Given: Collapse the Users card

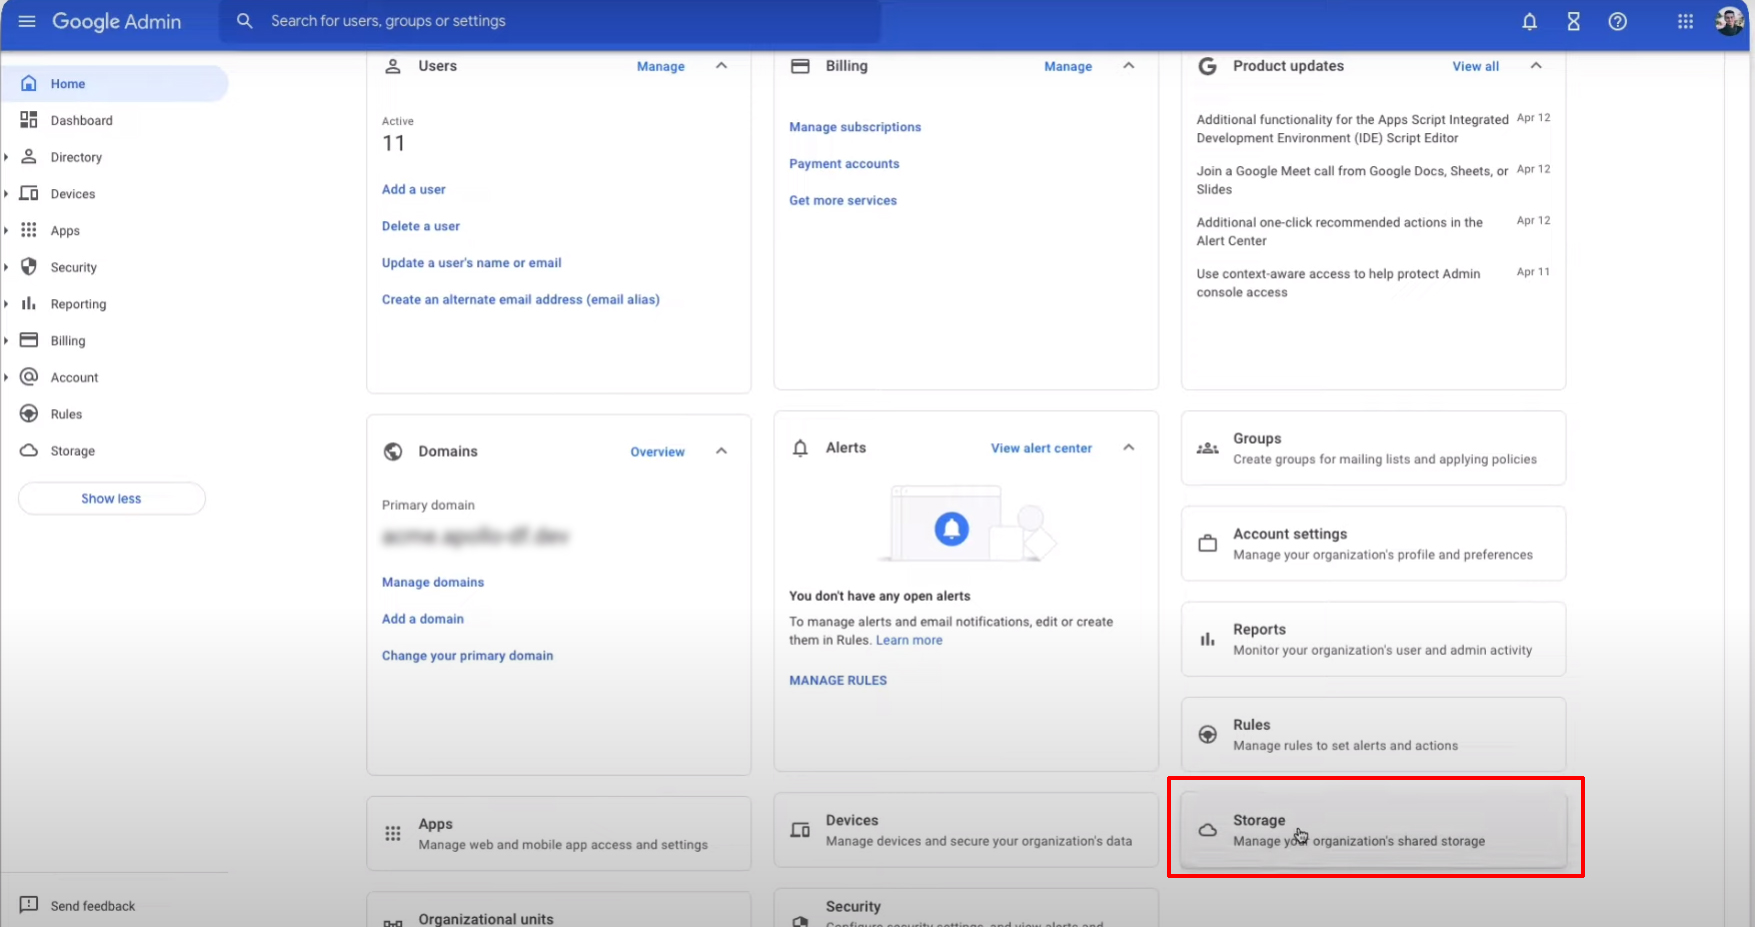Looking at the screenshot, I should [721, 66].
